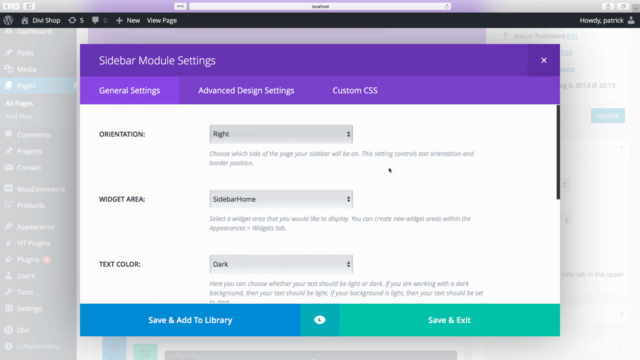Close the Sidebar Module Settings dialog
The width and height of the screenshot is (640, 360).
tap(544, 60)
